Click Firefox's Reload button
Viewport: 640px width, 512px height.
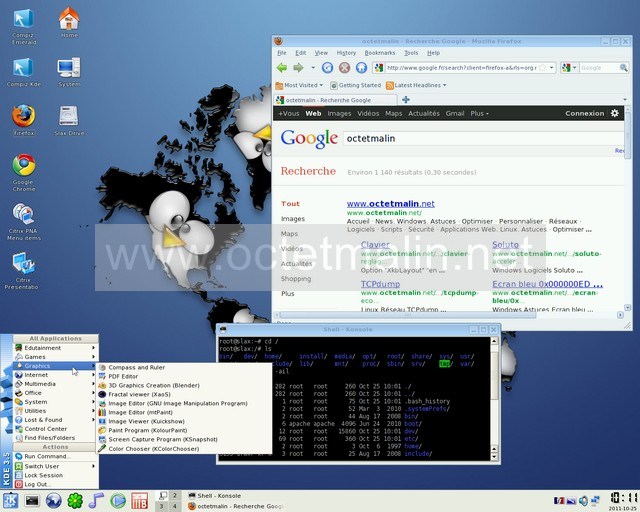[327, 67]
